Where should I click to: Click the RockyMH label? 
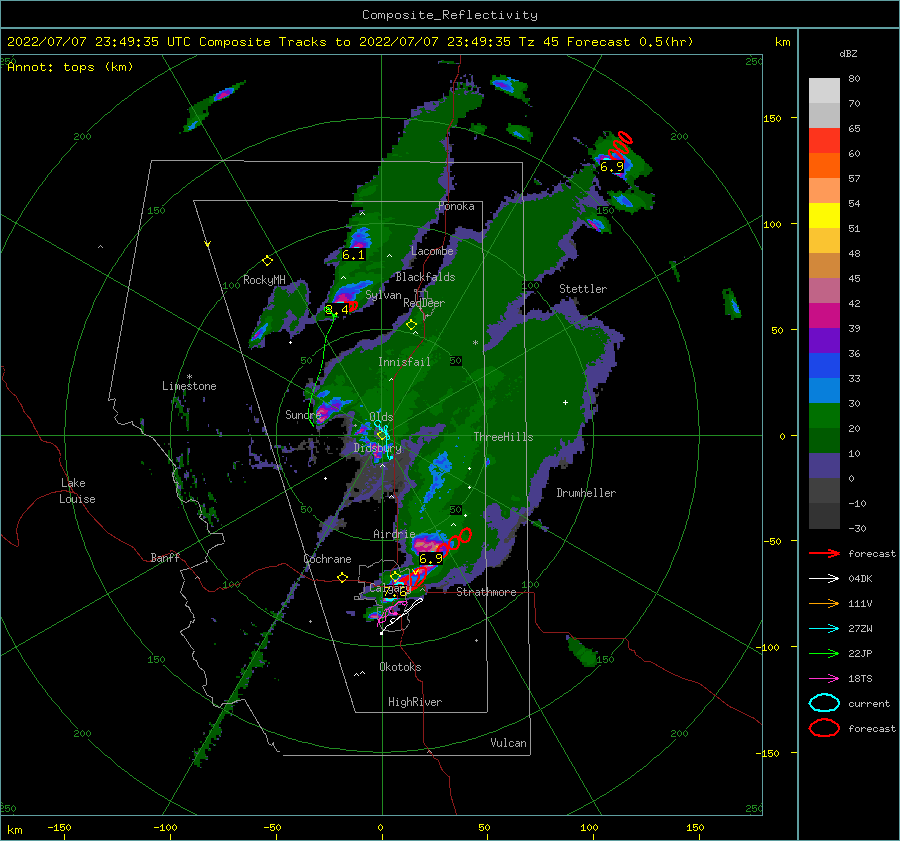[x=264, y=280]
